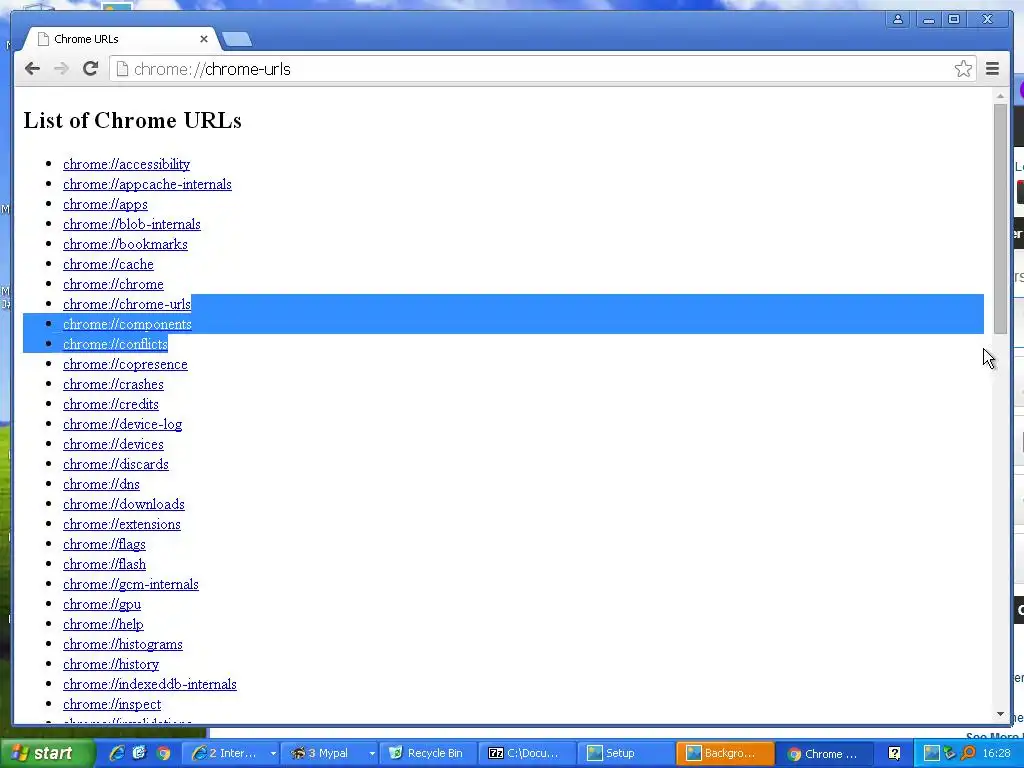Image resolution: width=1024 pixels, height=768 pixels.
Task: Click the page icon in the address bar
Action: point(121,69)
